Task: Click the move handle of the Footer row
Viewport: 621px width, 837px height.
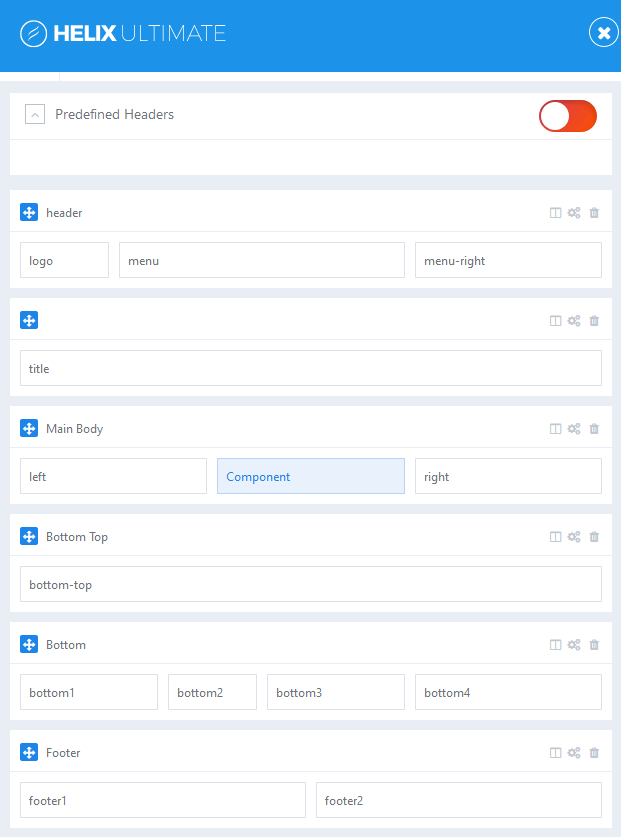Action: 29,753
